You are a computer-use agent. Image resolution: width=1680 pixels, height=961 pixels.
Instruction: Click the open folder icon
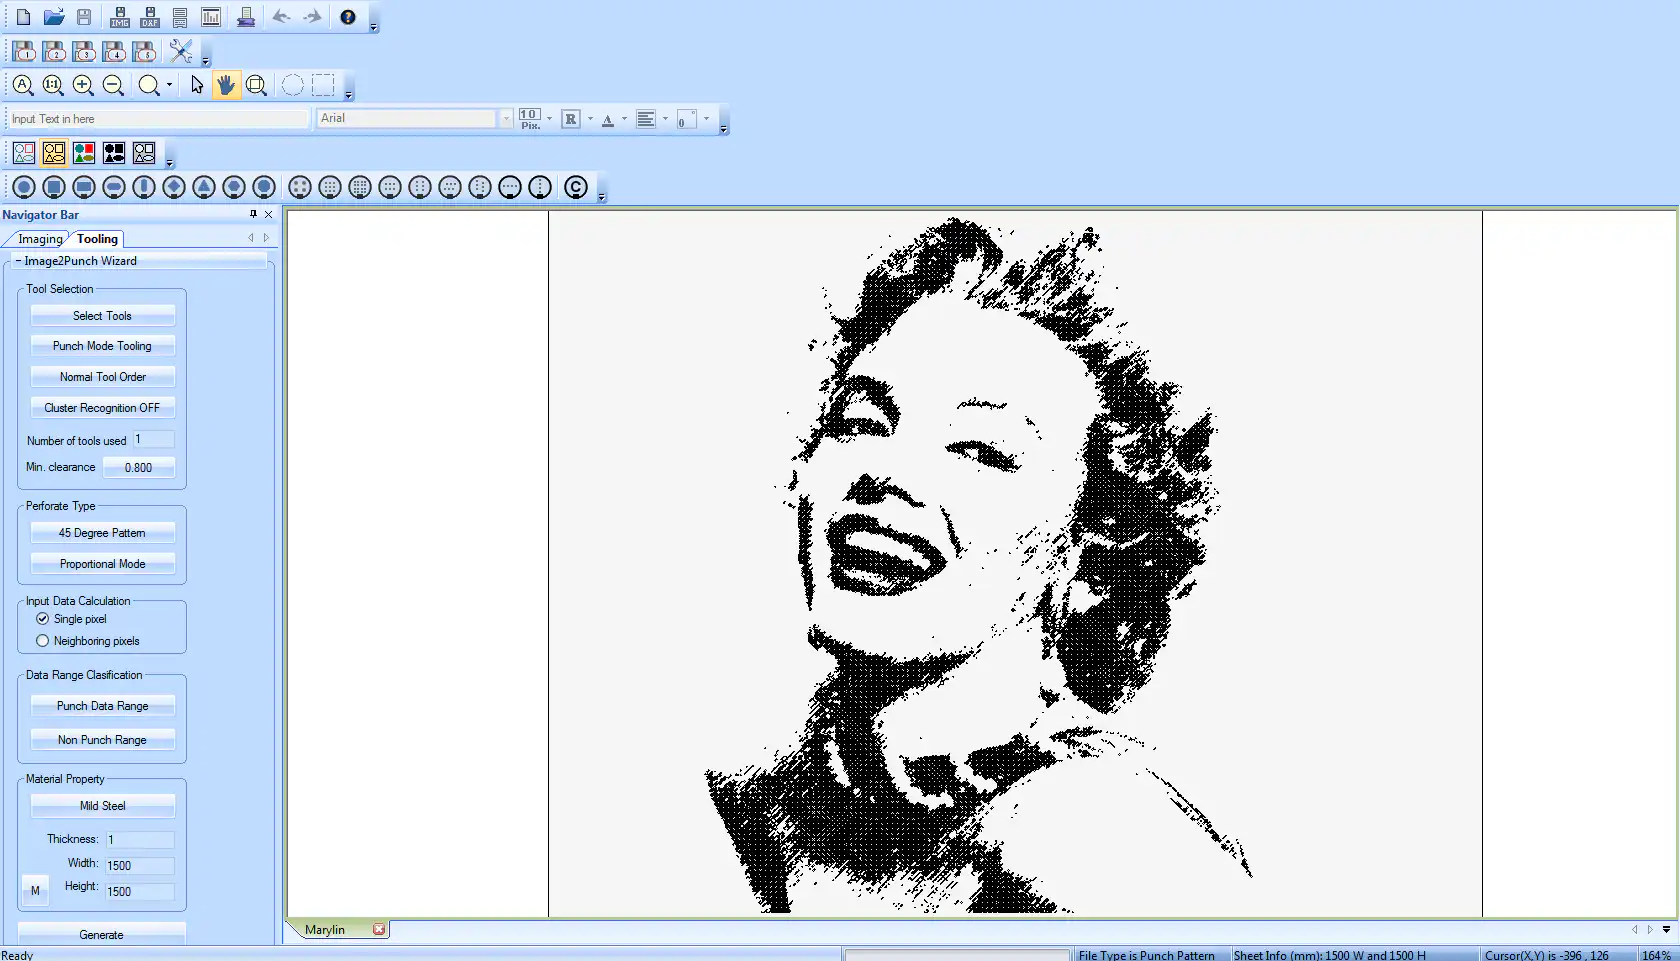tap(54, 17)
